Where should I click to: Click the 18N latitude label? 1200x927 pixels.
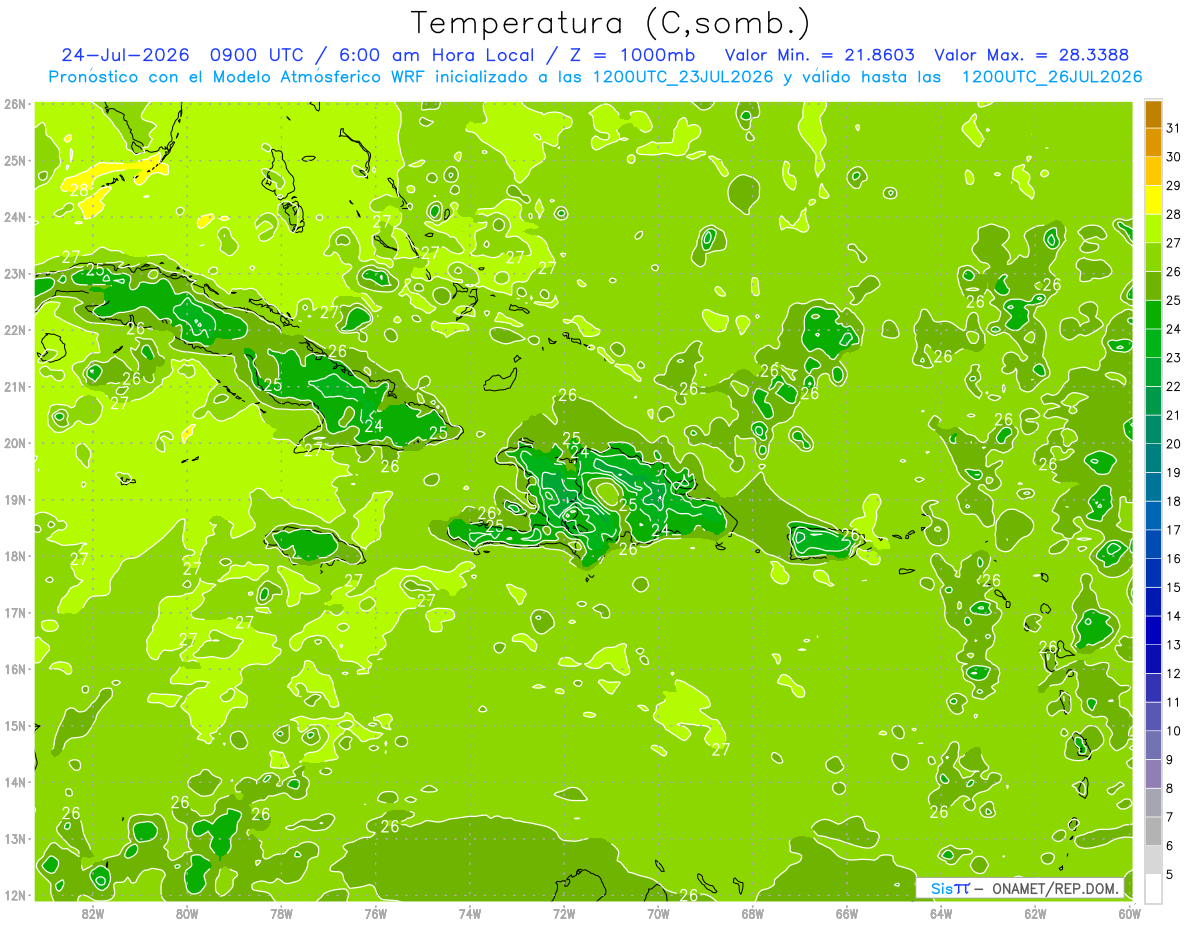tap(15, 556)
